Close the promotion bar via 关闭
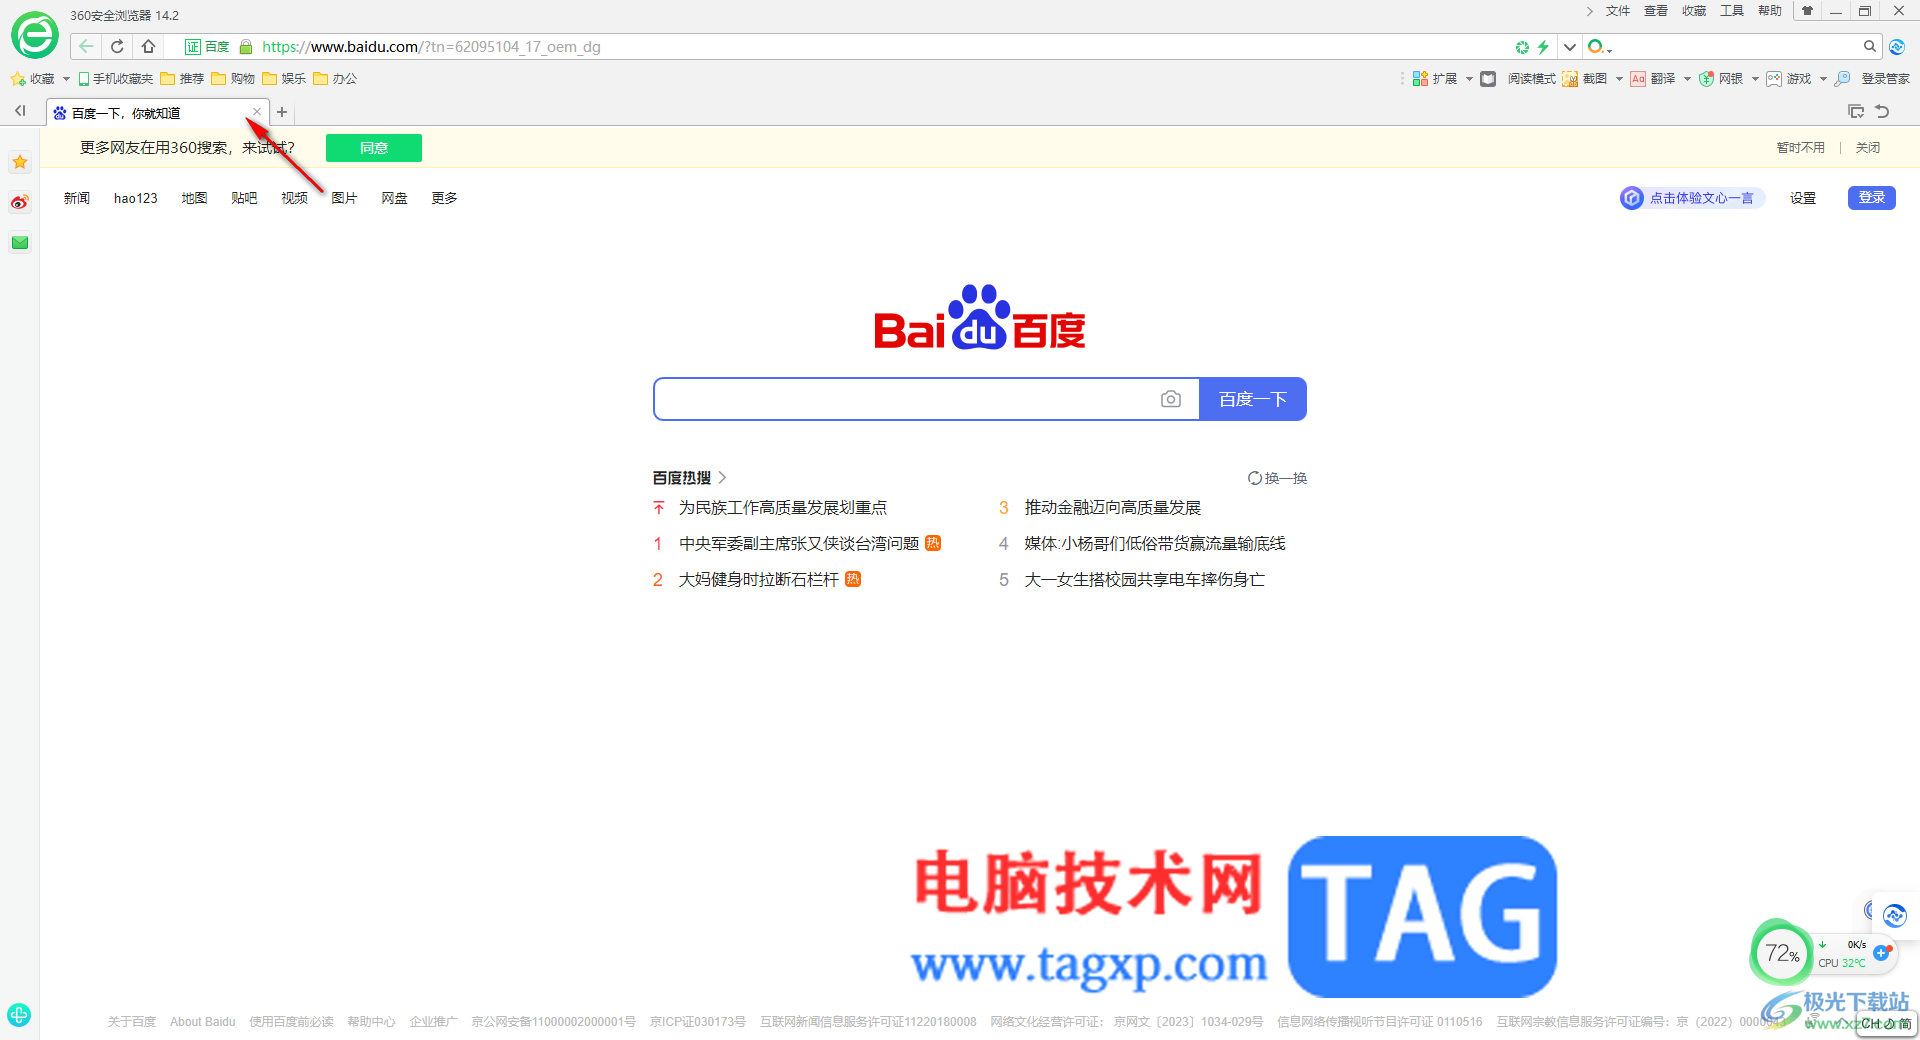Image resolution: width=1920 pixels, height=1040 pixels. [x=1866, y=147]
